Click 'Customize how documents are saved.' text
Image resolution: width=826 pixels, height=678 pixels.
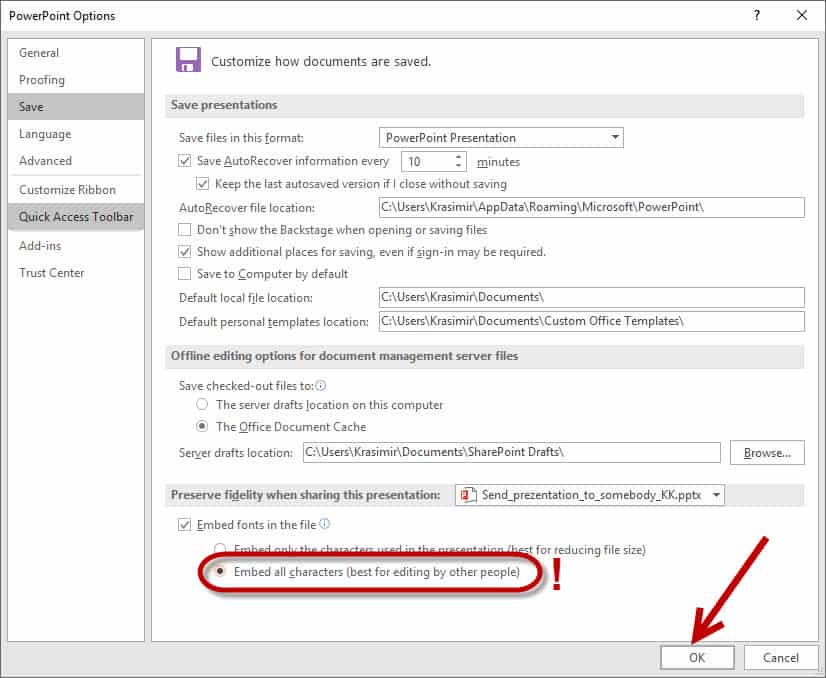point(321,62)
